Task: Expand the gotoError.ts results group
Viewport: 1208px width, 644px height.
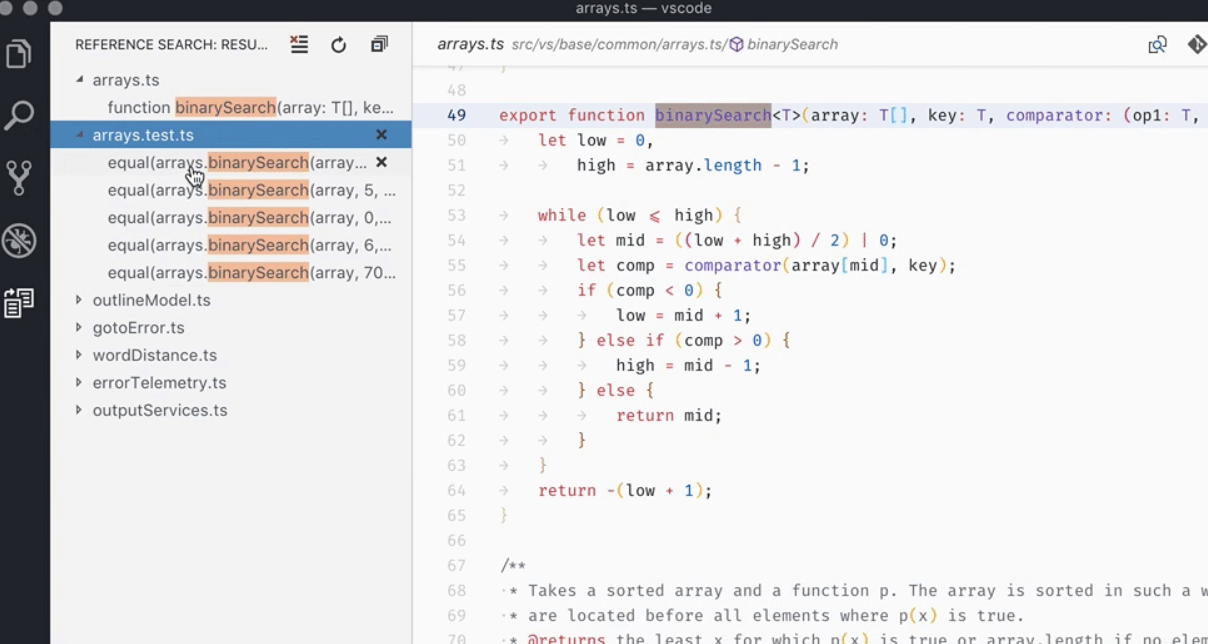Action: pyautogui.click(x=80, y=328)
